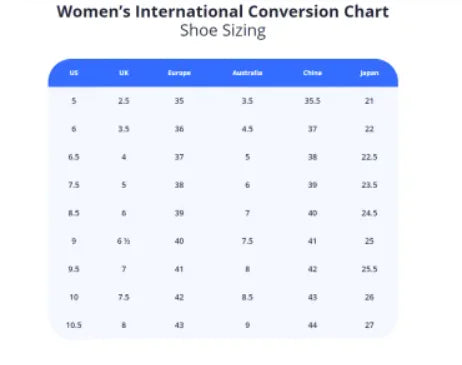Select the Europe column header

tap(179, 73)
